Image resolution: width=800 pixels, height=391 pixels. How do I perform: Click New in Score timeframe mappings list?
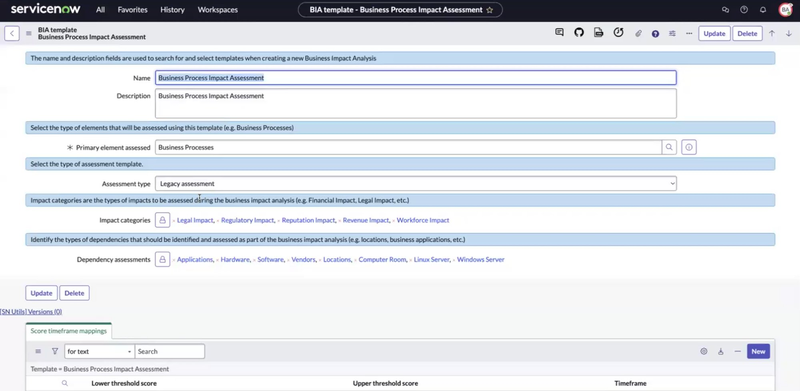click(x=758, y=351)
